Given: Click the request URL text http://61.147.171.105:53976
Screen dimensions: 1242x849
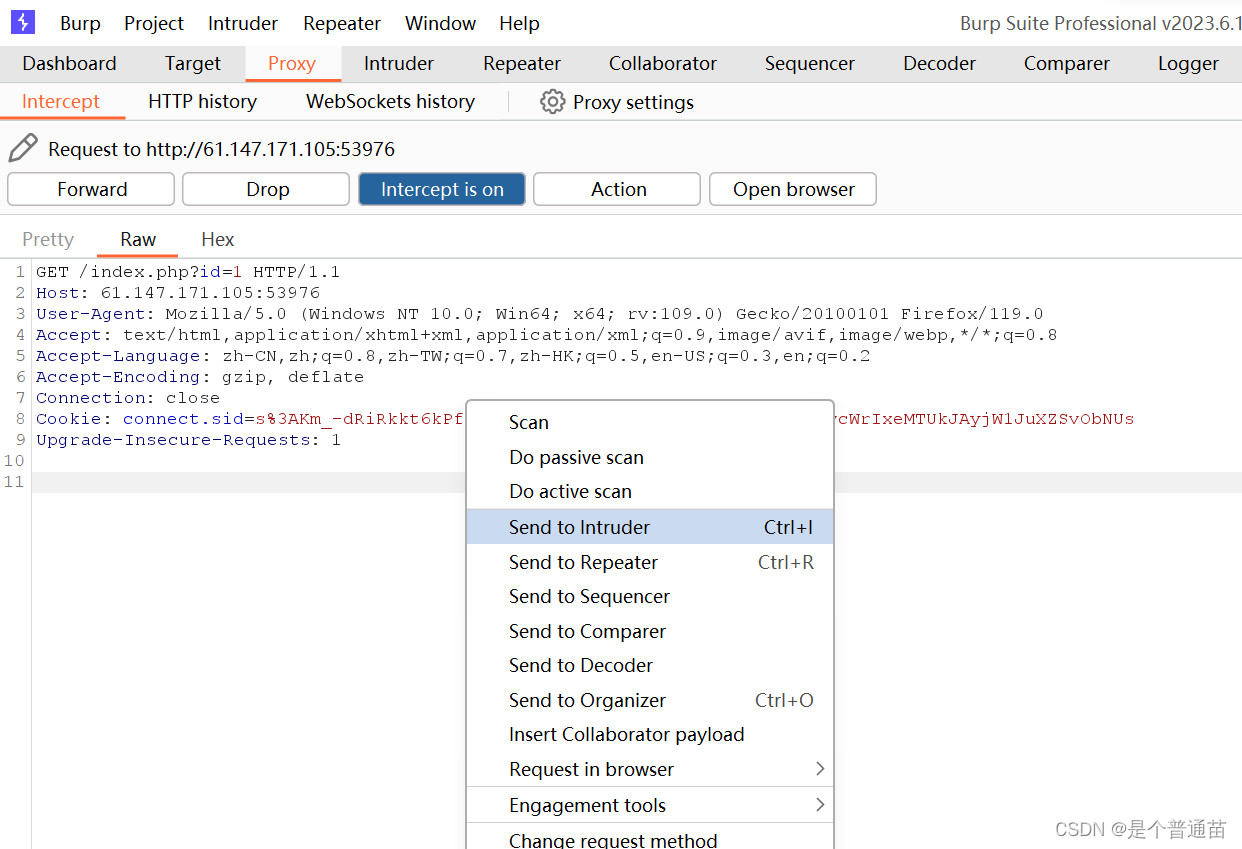Looking at the screenshot, I should (271, 149).
